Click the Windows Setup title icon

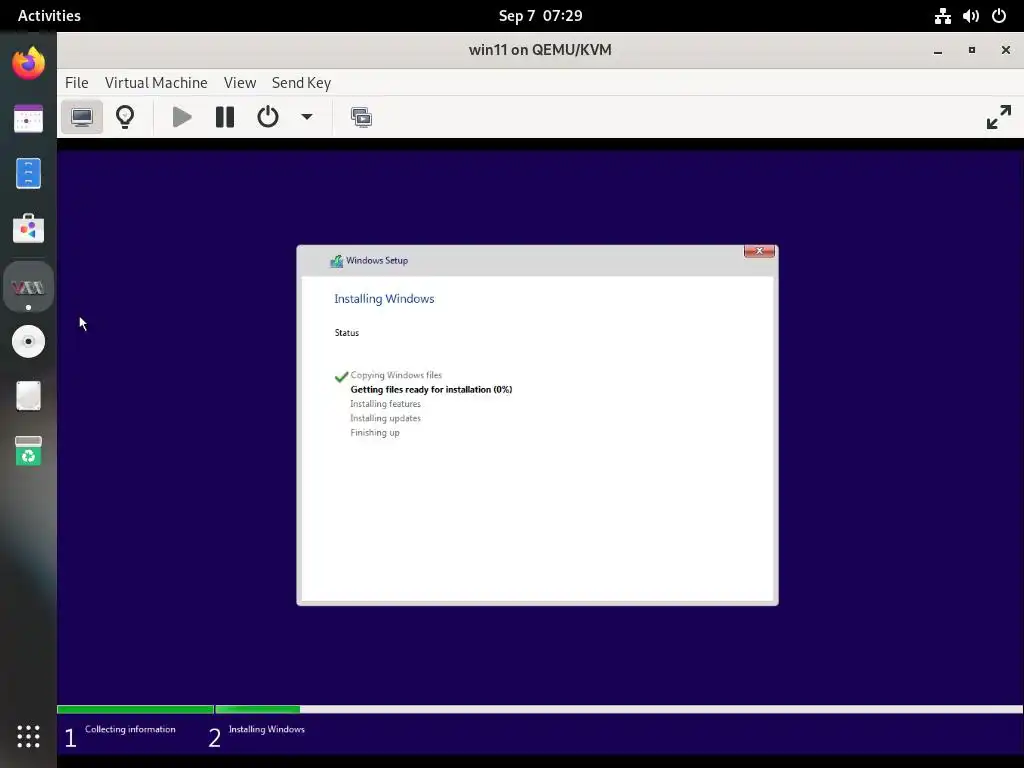click(x=336, y=261)
